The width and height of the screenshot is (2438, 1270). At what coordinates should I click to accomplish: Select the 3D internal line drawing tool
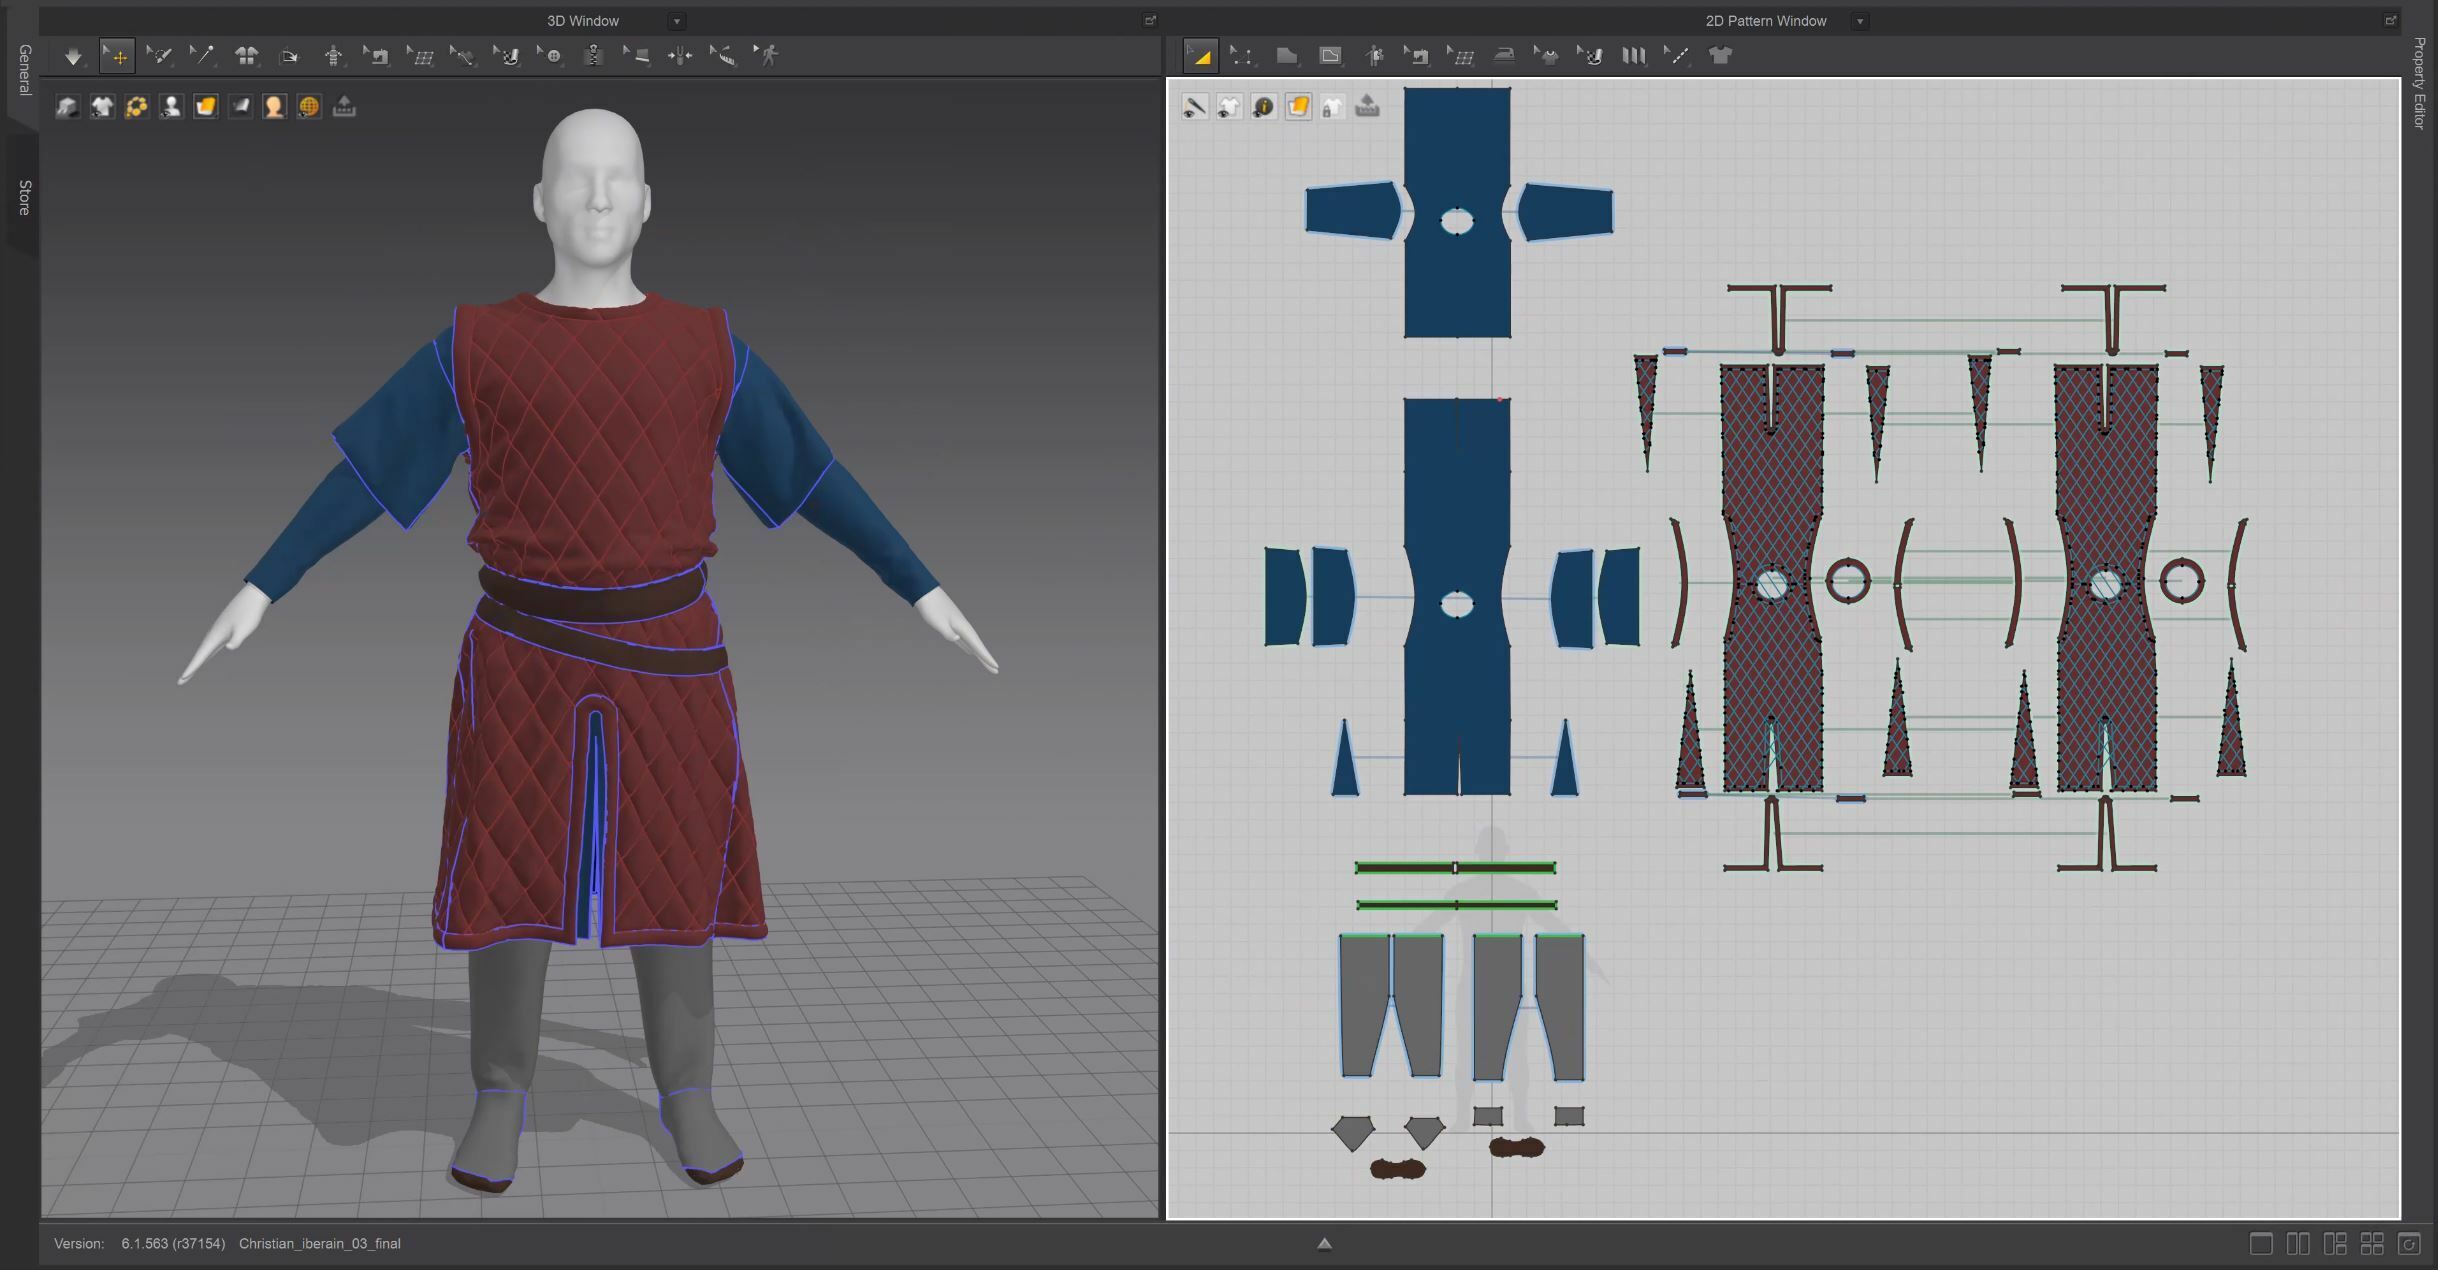click(x=462, y=56)
